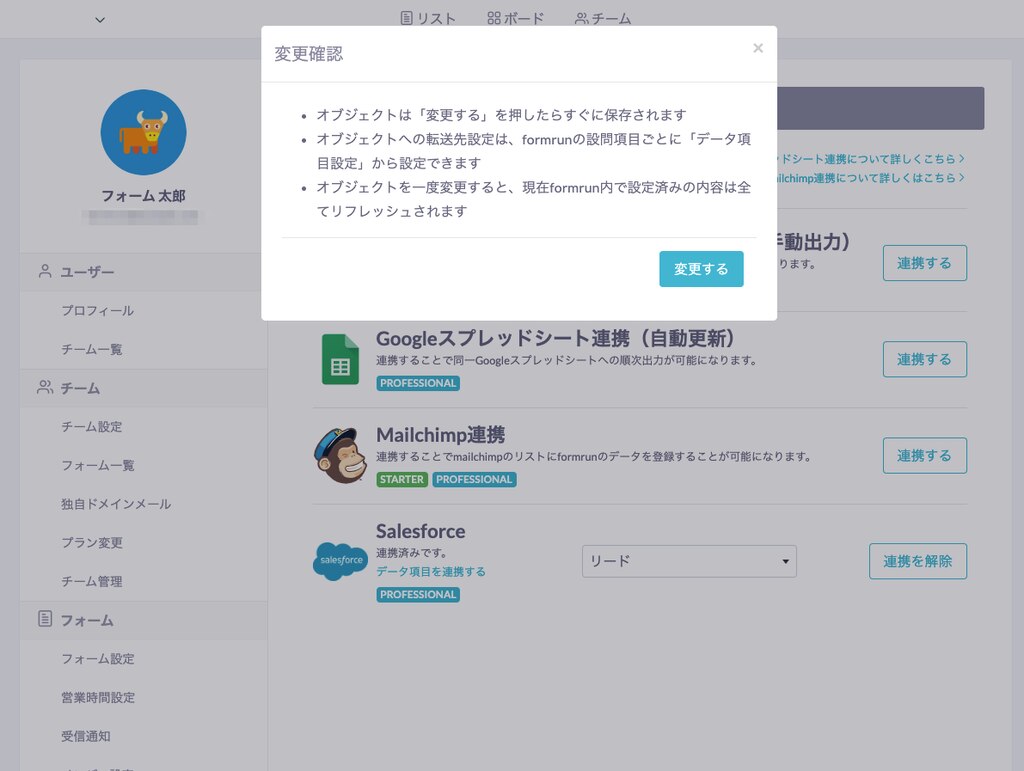Click the Salesforce cloud logo
1024x771 pixels.
click(x=340, y=561)
